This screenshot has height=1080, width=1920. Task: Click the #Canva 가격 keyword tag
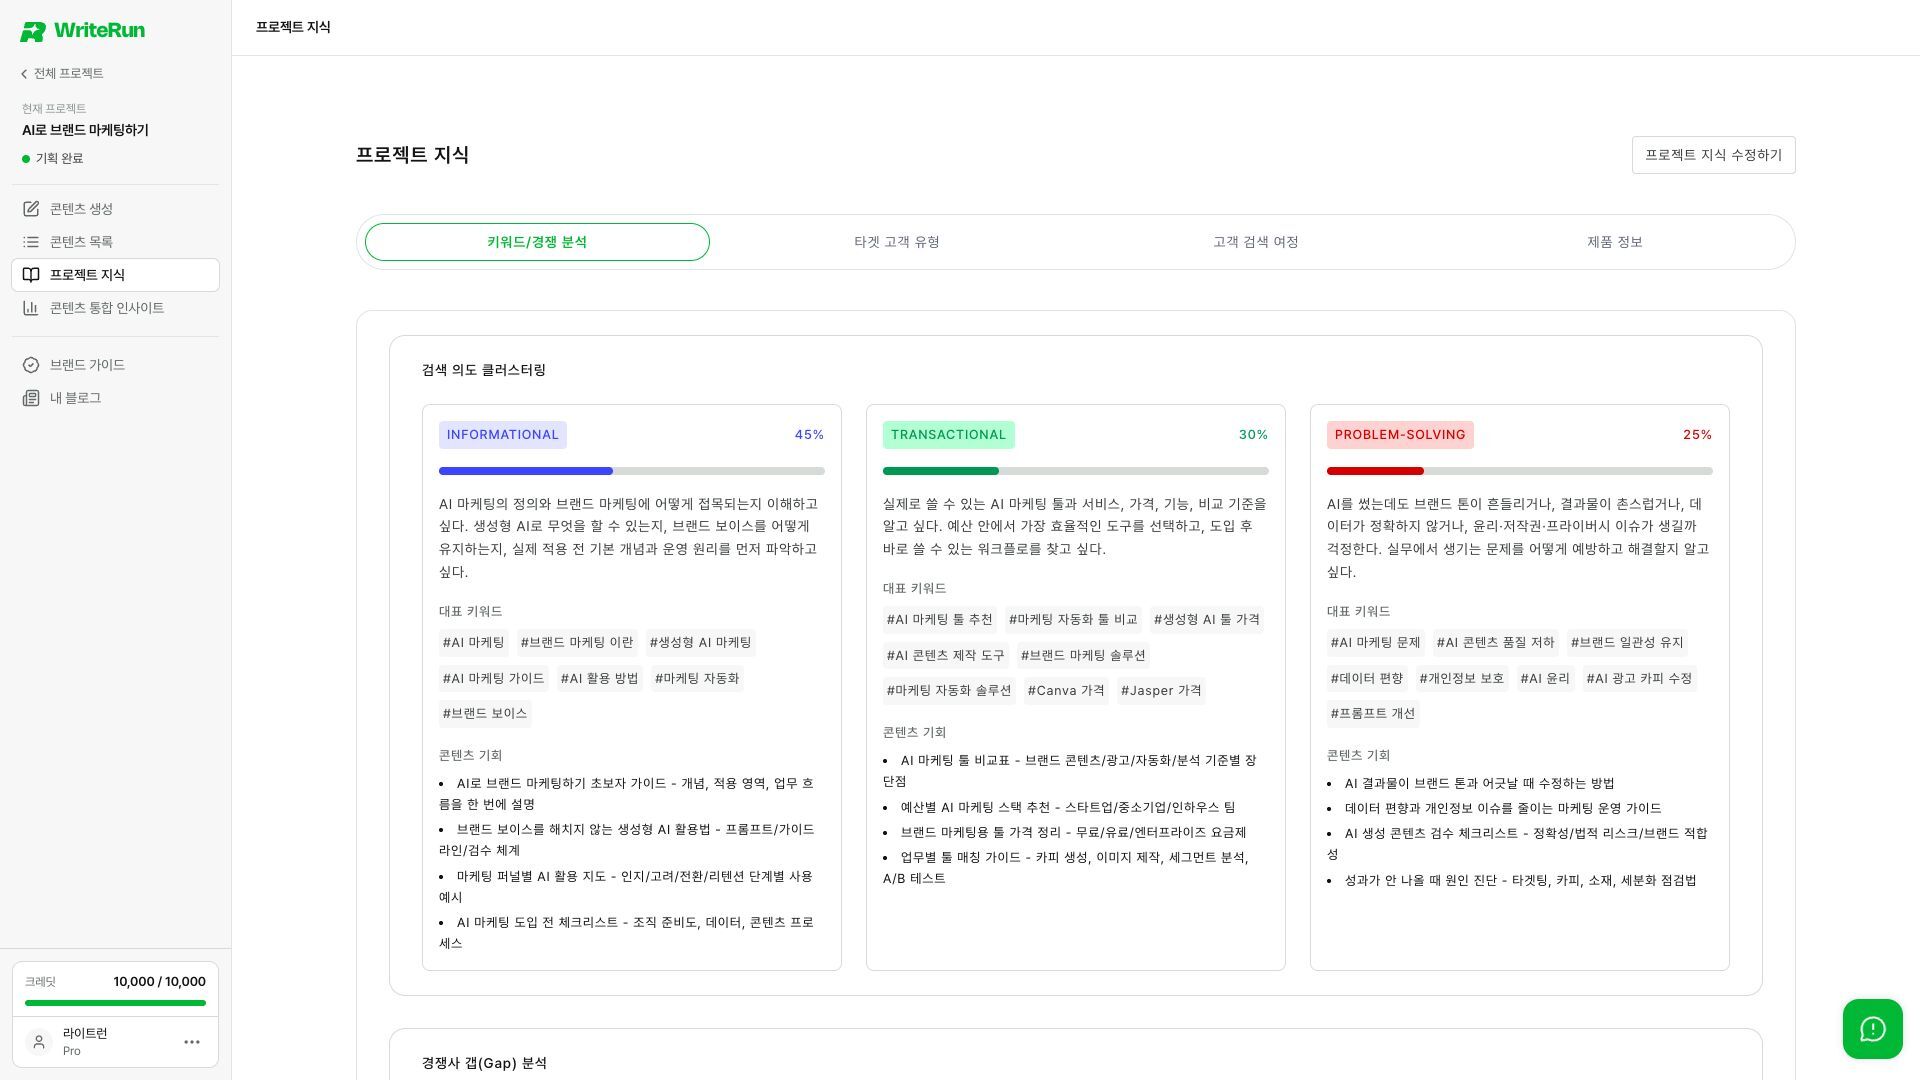[x=1066, y=691]
